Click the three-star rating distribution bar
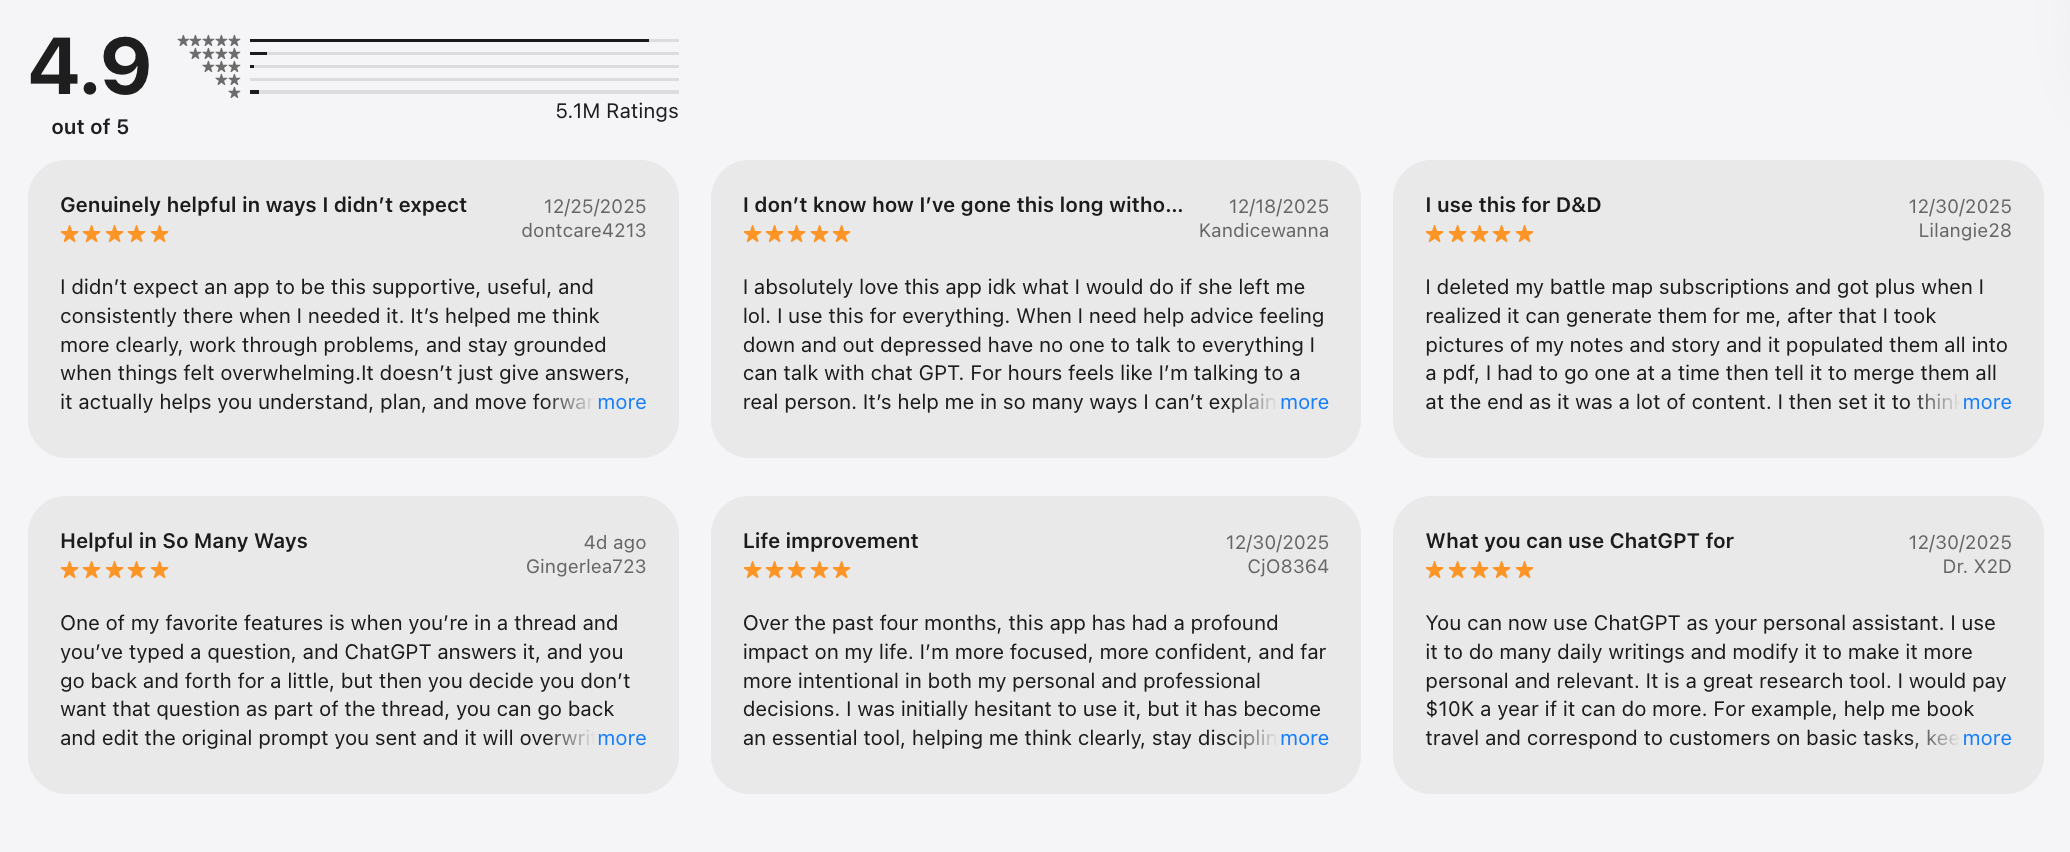Screen dimensions: 2070x852 [460, 66]
